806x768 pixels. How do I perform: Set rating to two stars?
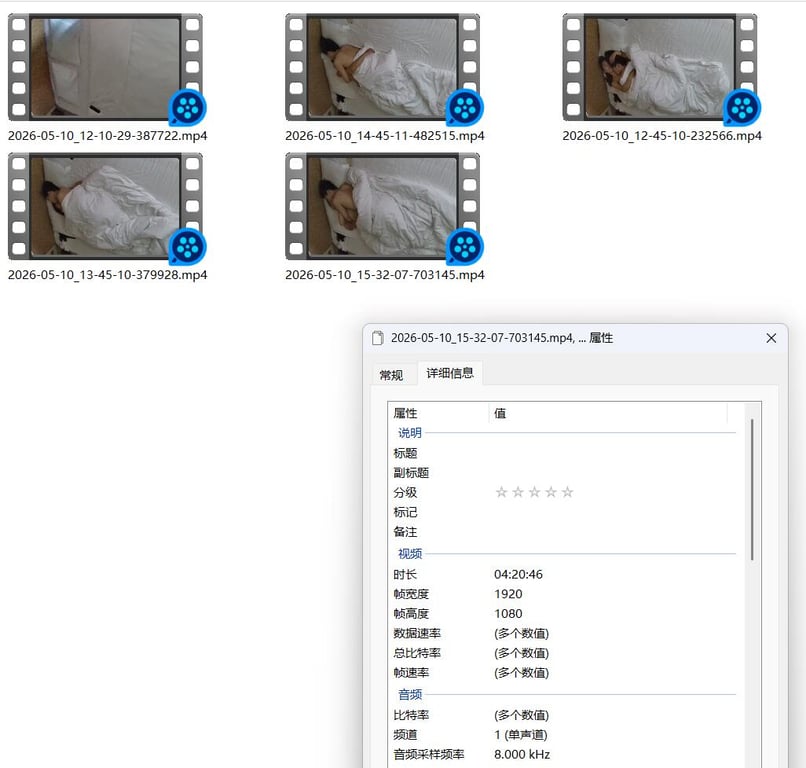click(x=518, y=492)
